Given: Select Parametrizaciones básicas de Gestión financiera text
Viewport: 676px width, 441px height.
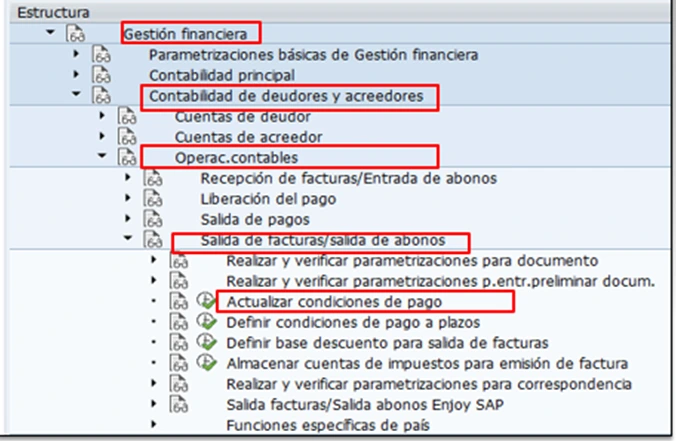Looking at the screenshot, I should click(x=313, y=55).
